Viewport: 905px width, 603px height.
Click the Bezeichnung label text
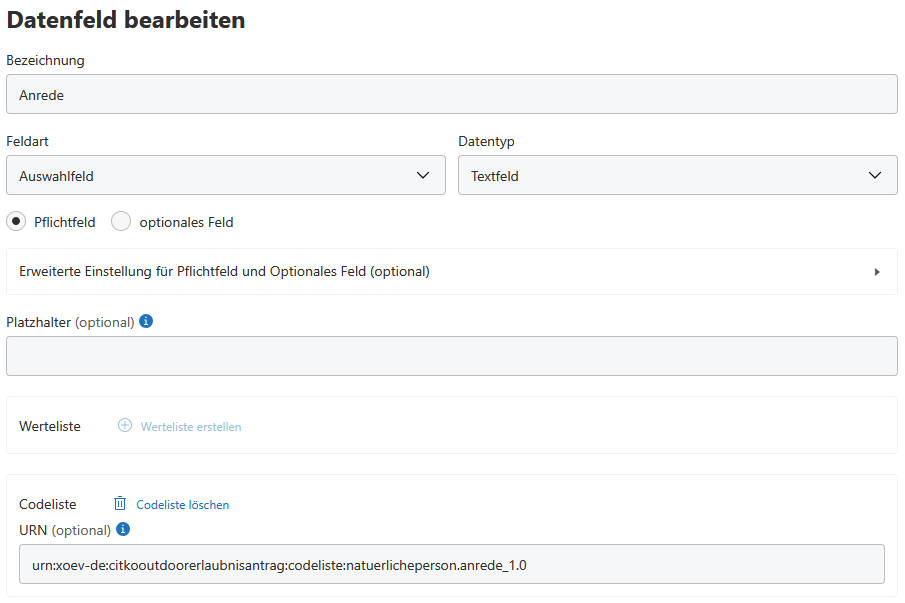click(45, 60)
